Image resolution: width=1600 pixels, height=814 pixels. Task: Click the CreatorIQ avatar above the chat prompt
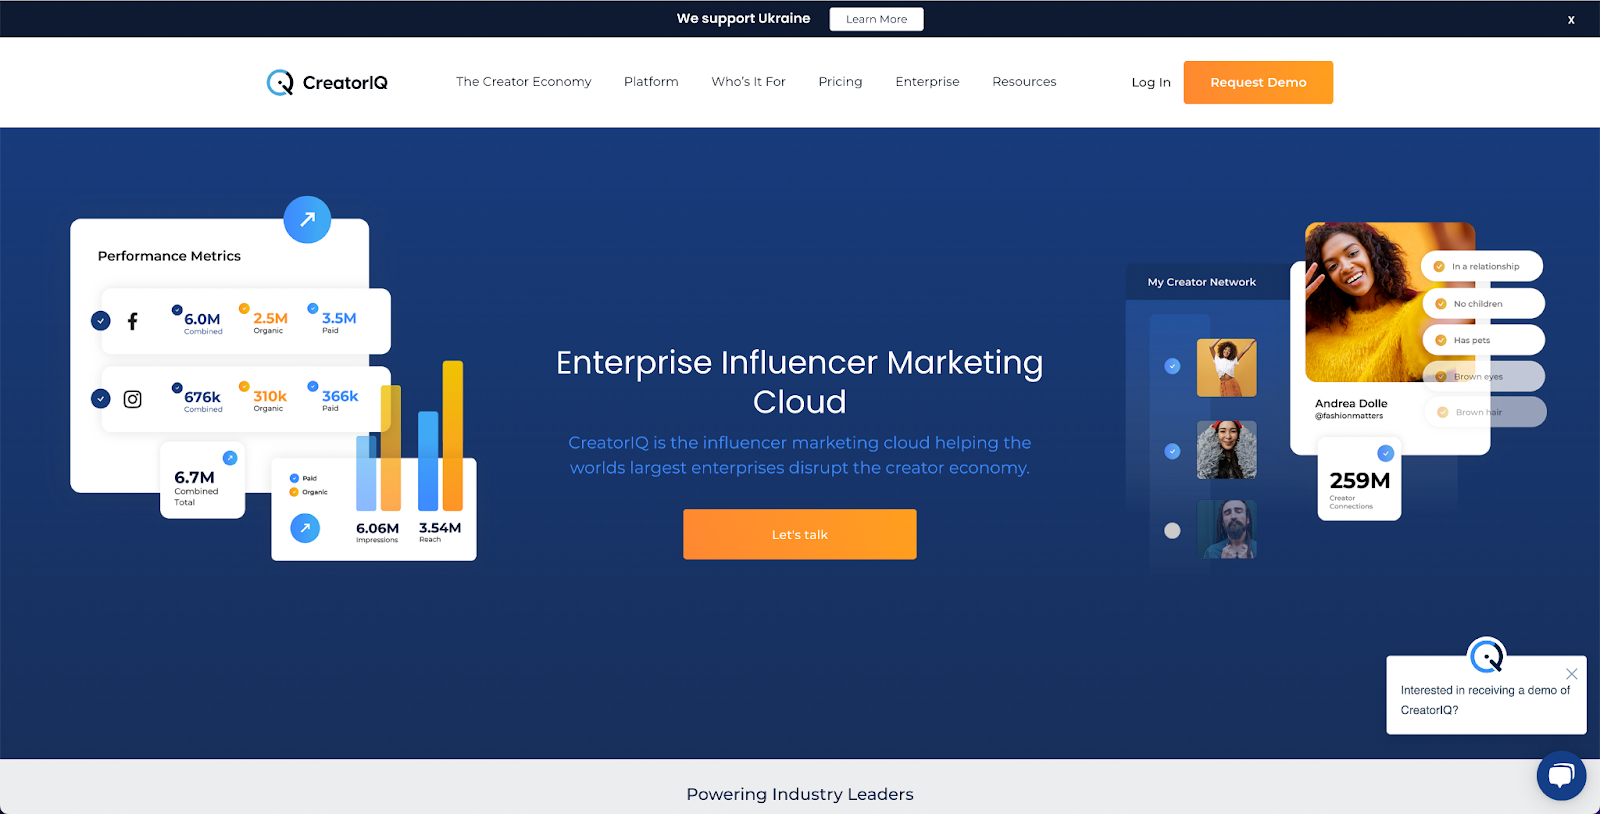point(1486,656)
